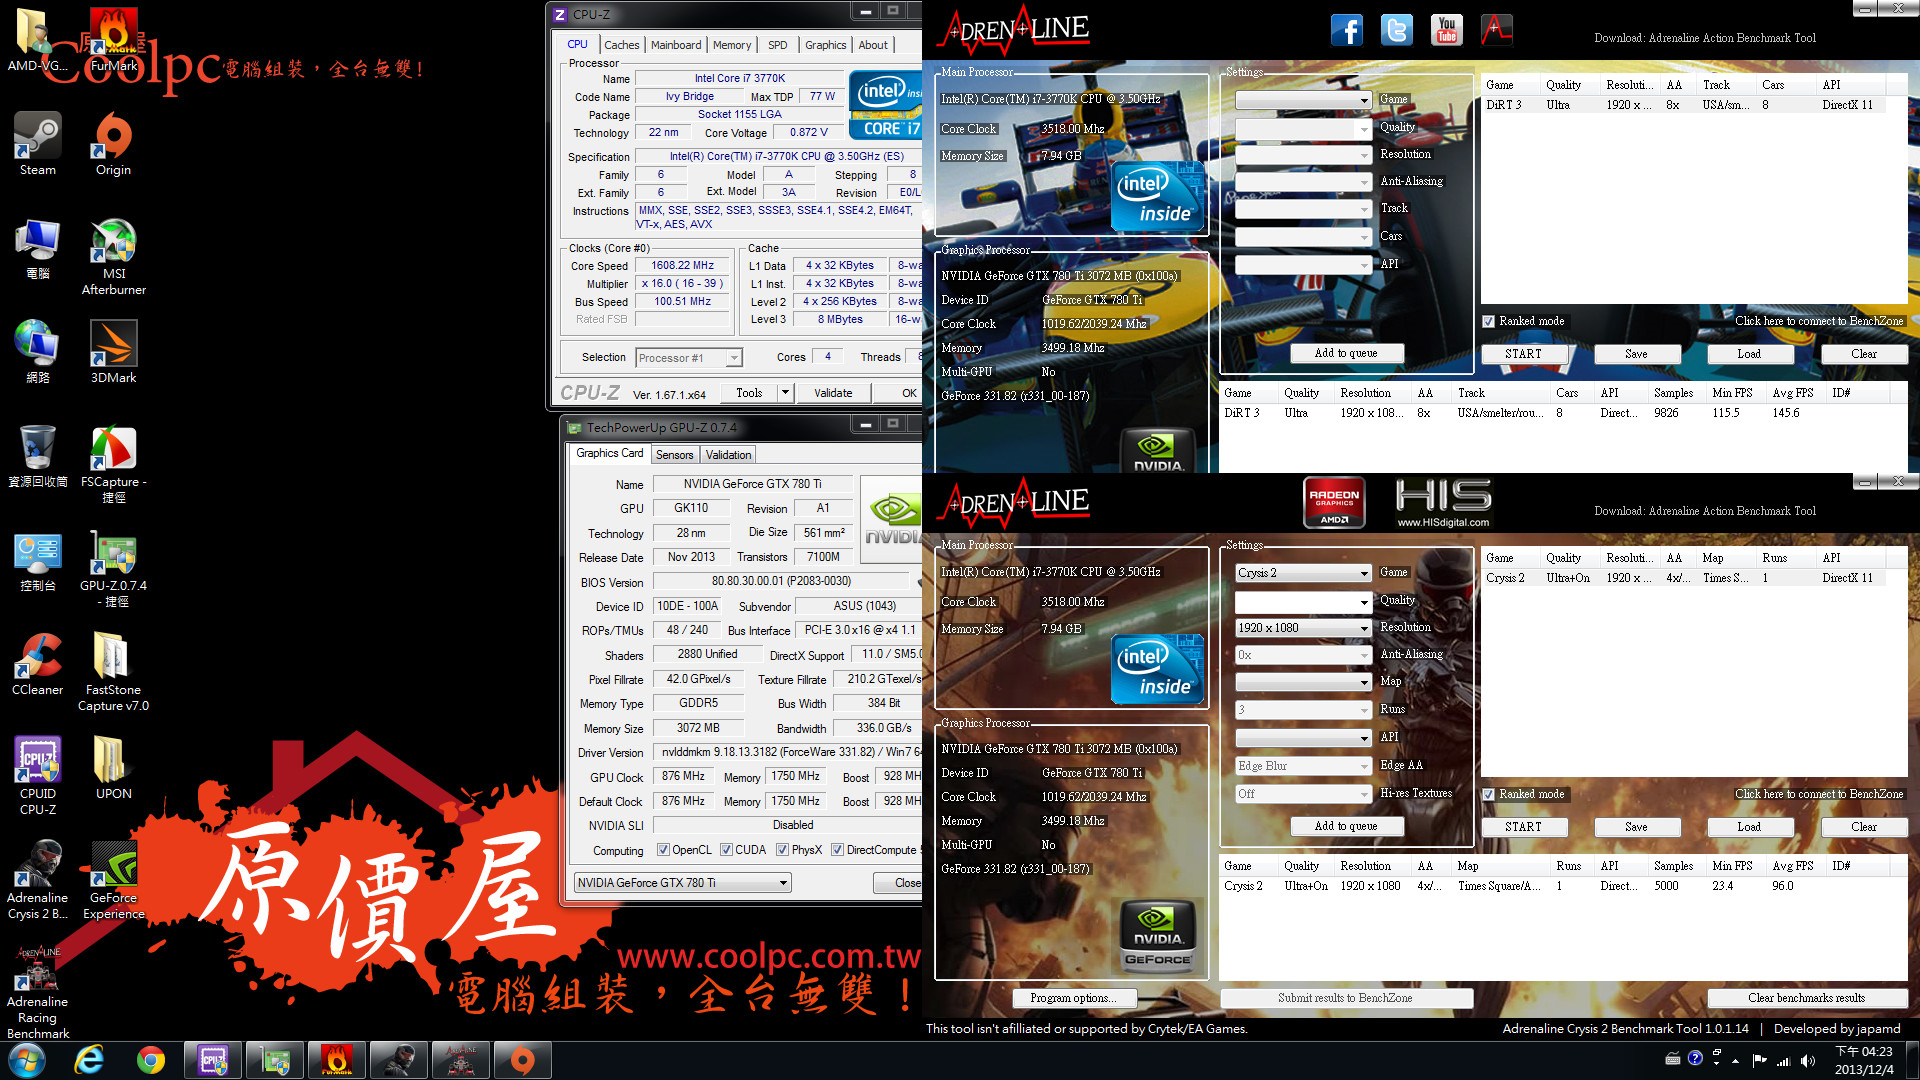Launch 3DMark from the desktop

point(113,352)
